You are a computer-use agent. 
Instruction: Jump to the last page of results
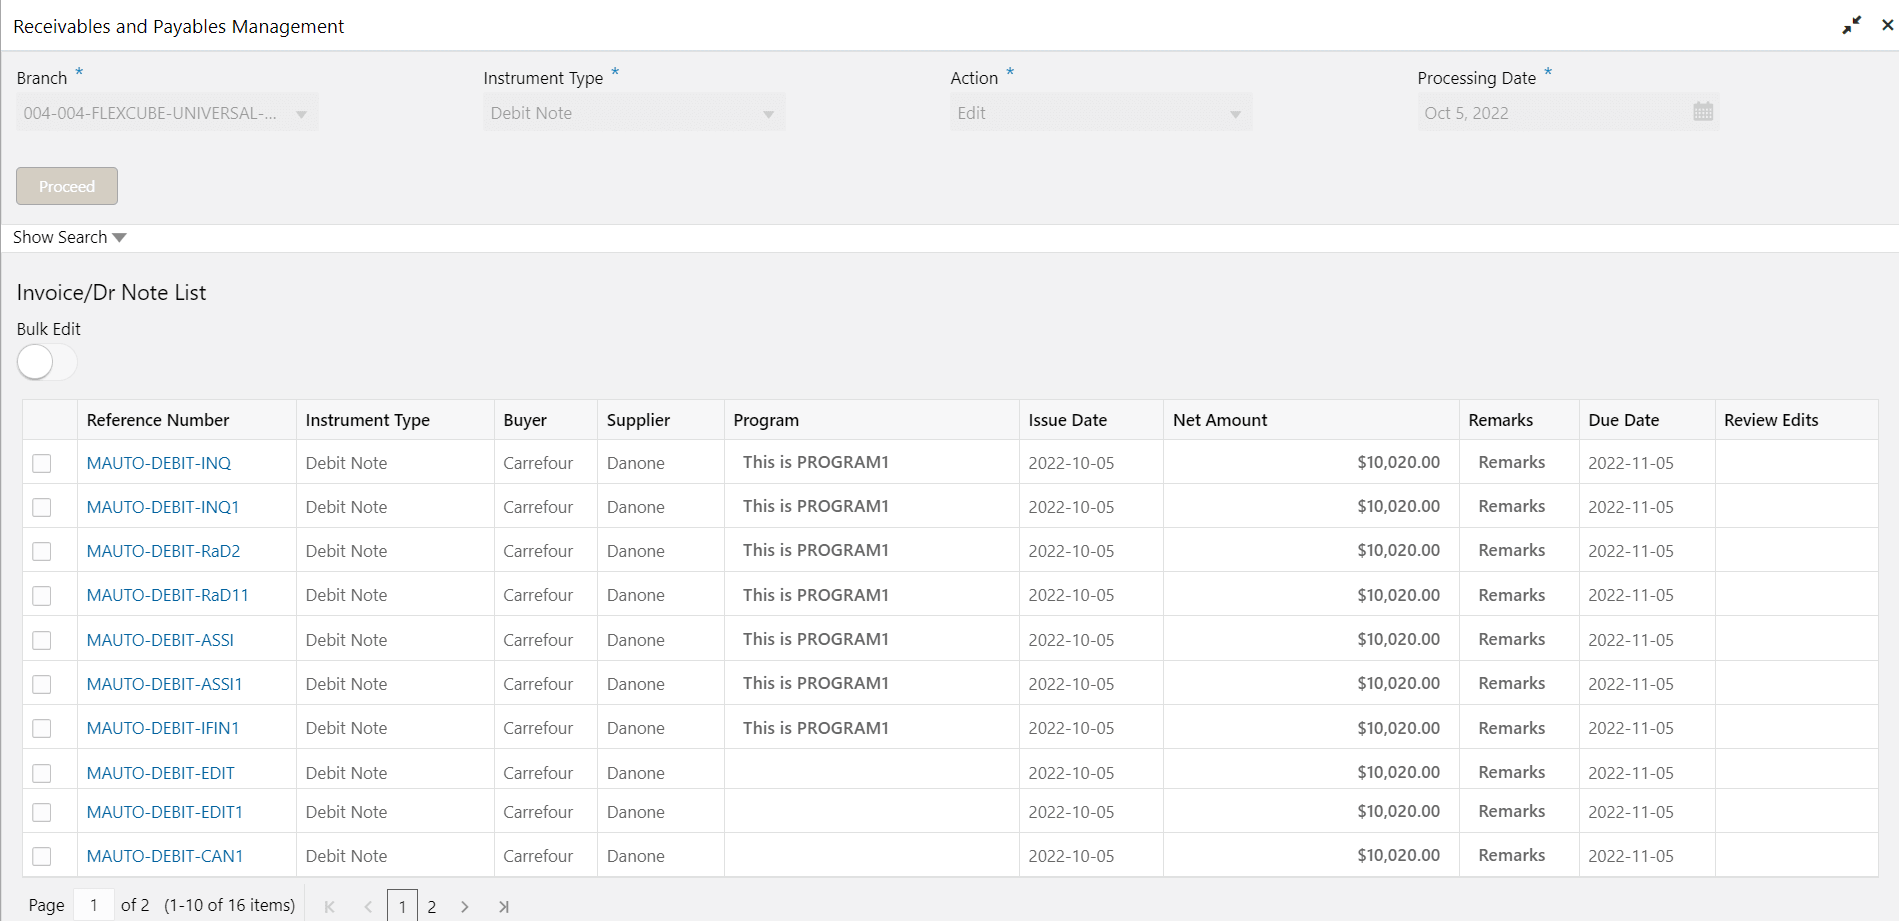(x=504, y=906)
